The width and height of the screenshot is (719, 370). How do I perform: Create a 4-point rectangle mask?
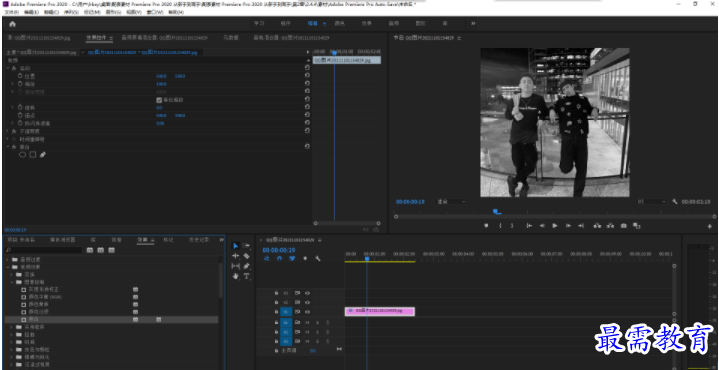[x=33, y=155]
